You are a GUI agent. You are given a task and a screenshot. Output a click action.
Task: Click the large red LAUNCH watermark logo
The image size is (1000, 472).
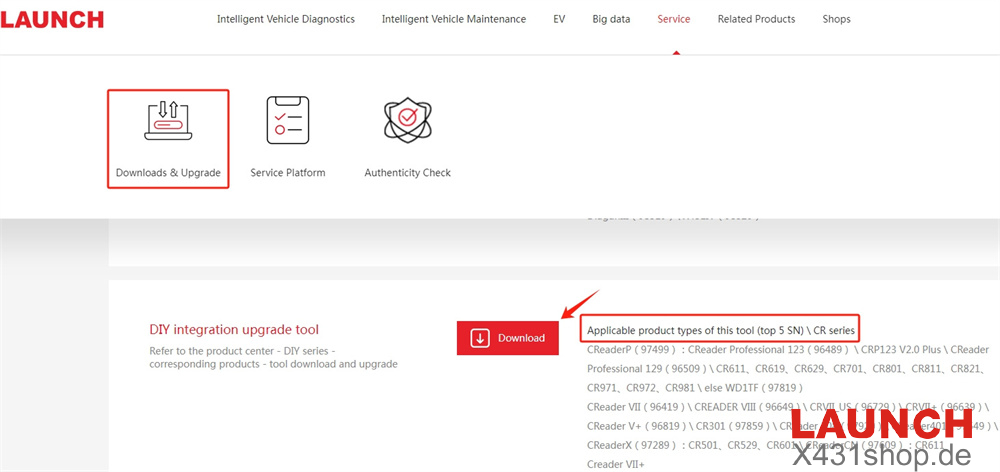pyautogui.click(x=881, y=422)
